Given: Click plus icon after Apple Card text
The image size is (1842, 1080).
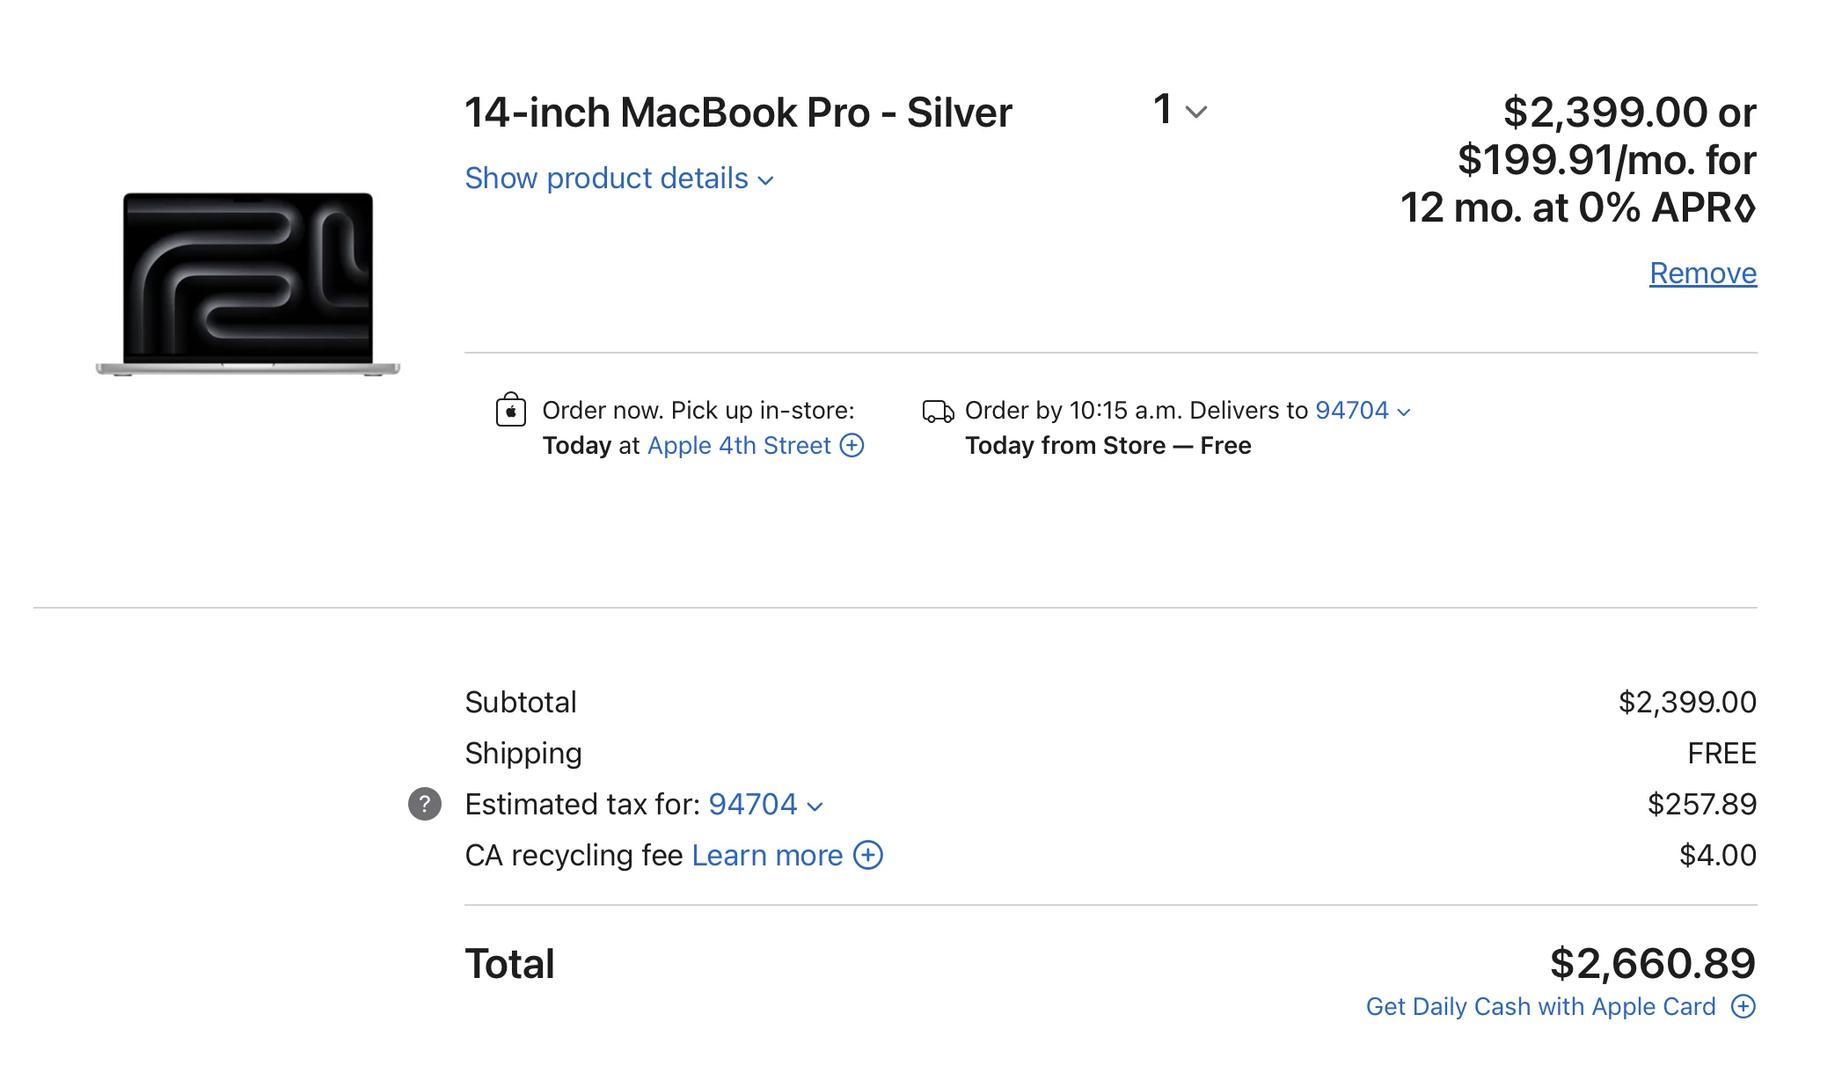Looking at the screenshot, I should click(x=1743, y=1006).
